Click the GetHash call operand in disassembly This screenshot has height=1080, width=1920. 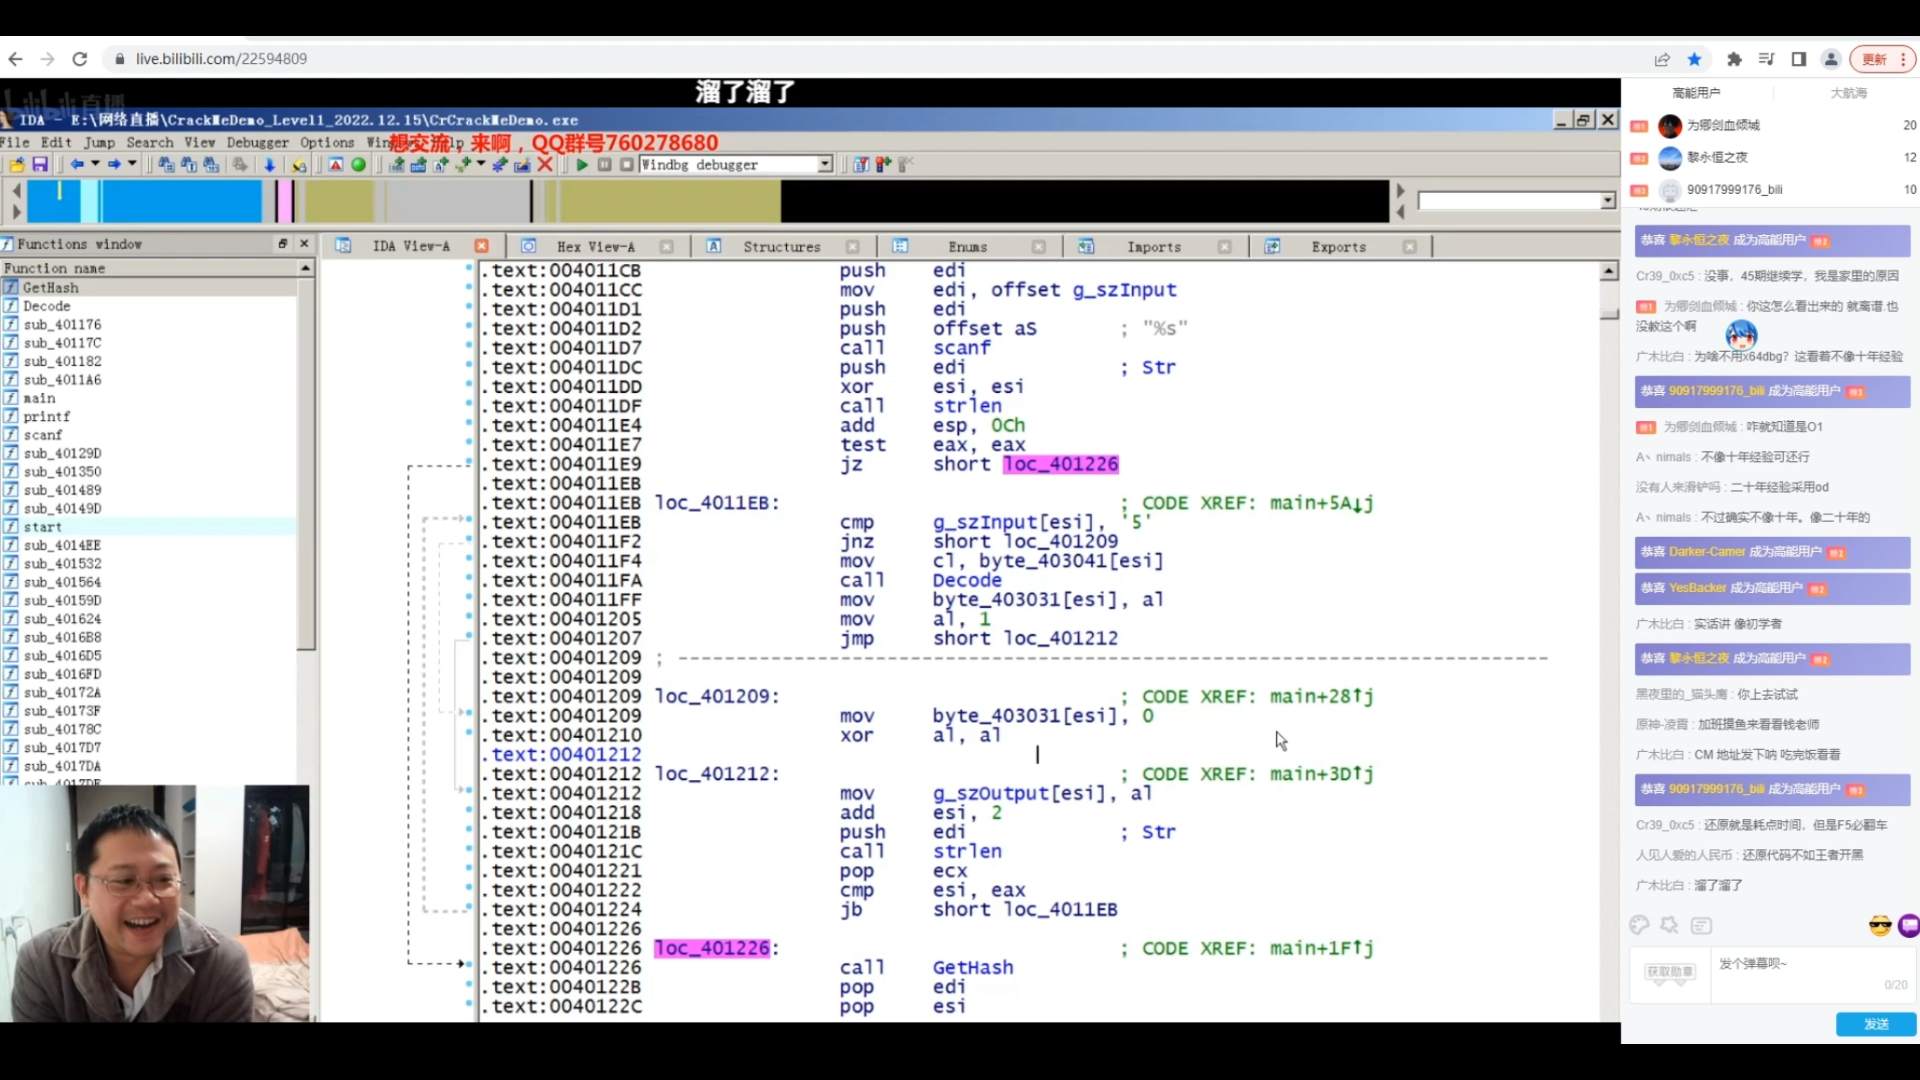[x=972, y=967]
